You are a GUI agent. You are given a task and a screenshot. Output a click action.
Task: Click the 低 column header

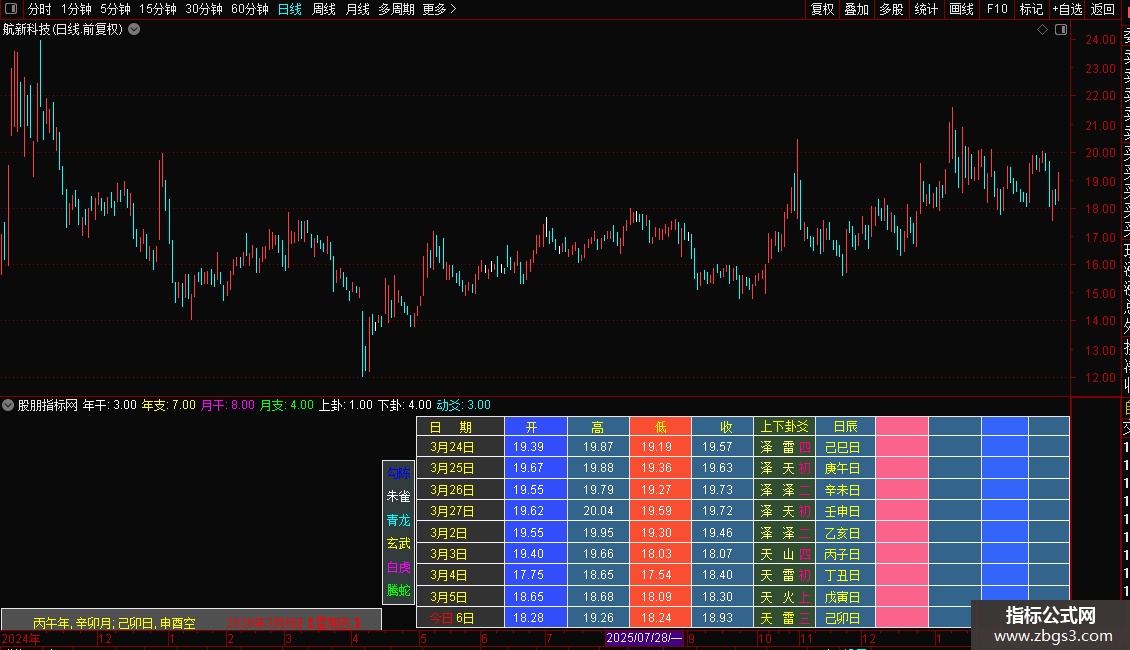click(660, 427)
